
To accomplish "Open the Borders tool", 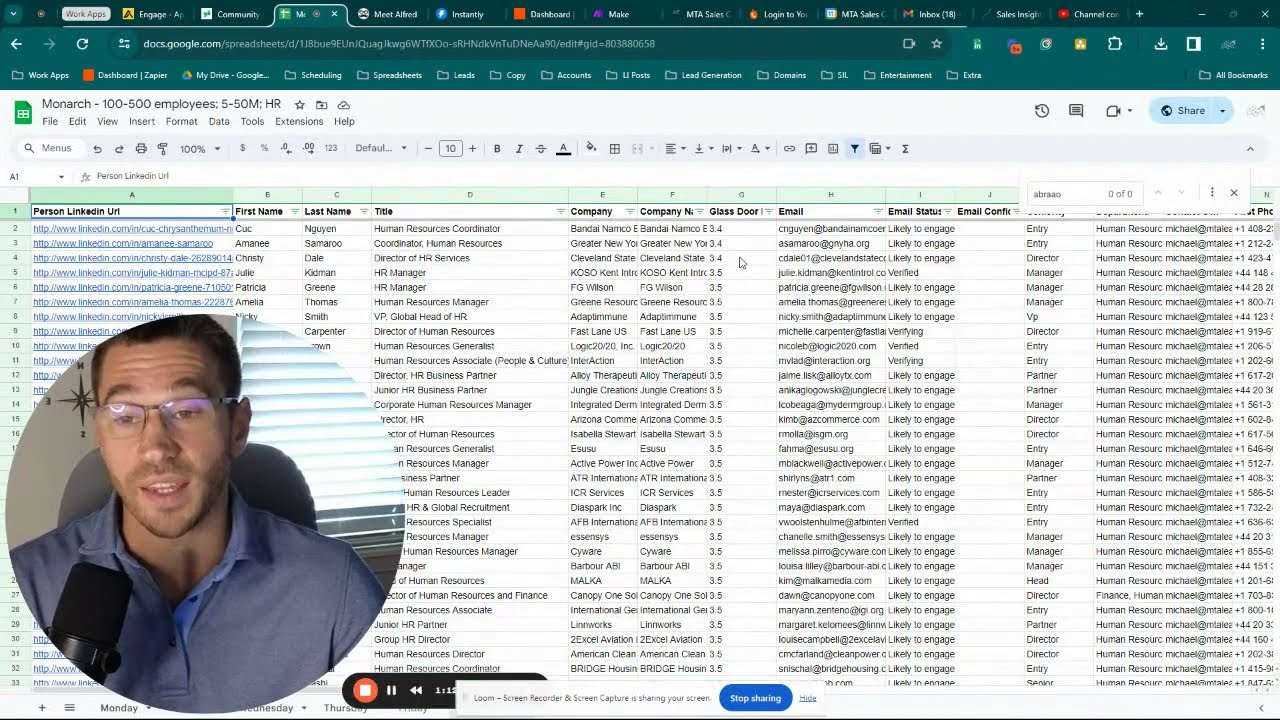I will click(x=615, y=148).
